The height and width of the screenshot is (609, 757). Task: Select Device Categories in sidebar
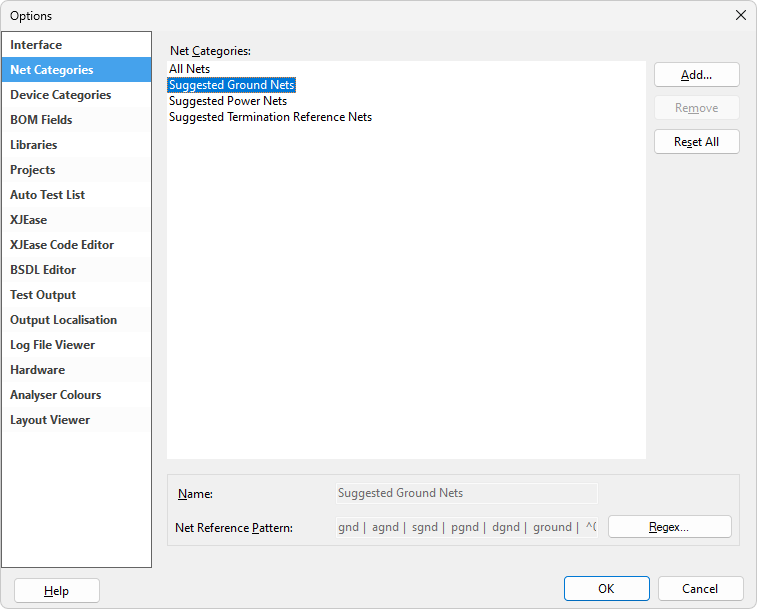60,95
